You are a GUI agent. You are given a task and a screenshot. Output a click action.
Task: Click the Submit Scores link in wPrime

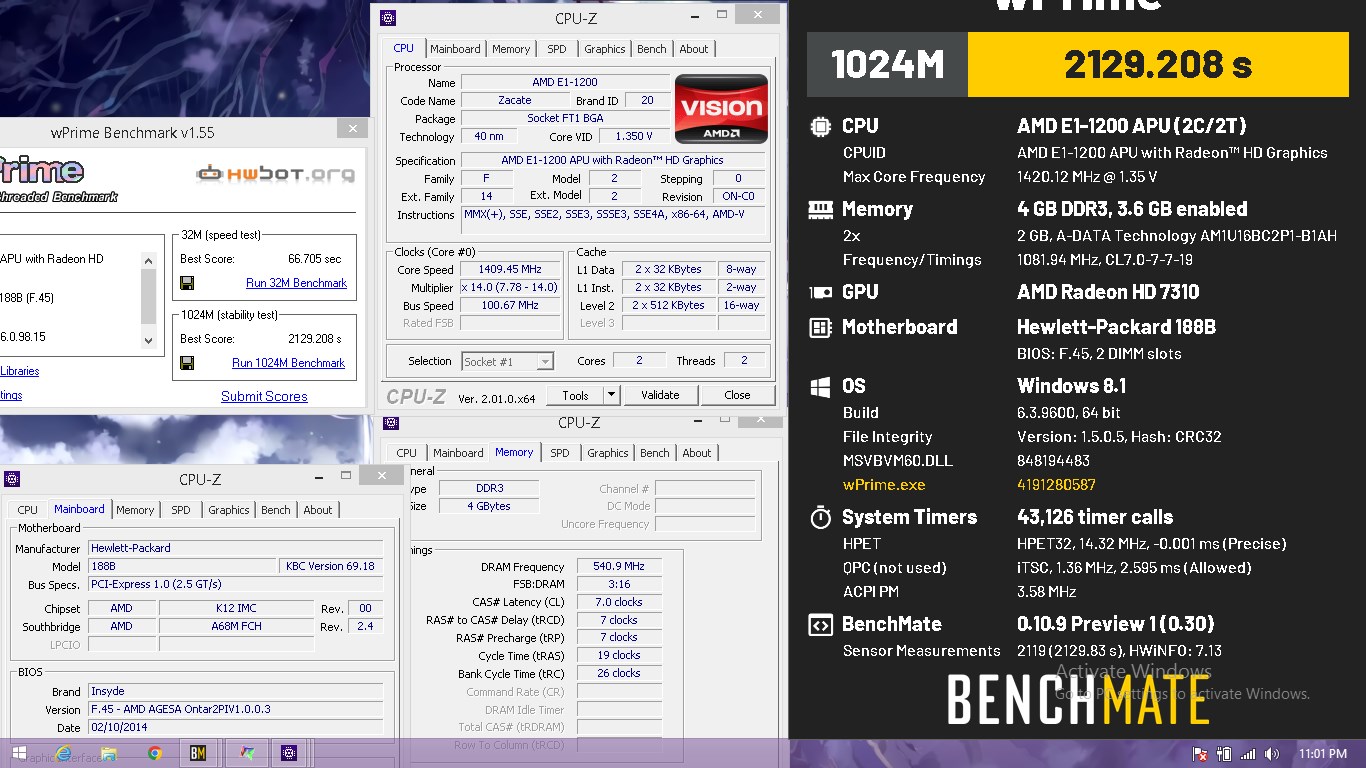pos(264,396)
